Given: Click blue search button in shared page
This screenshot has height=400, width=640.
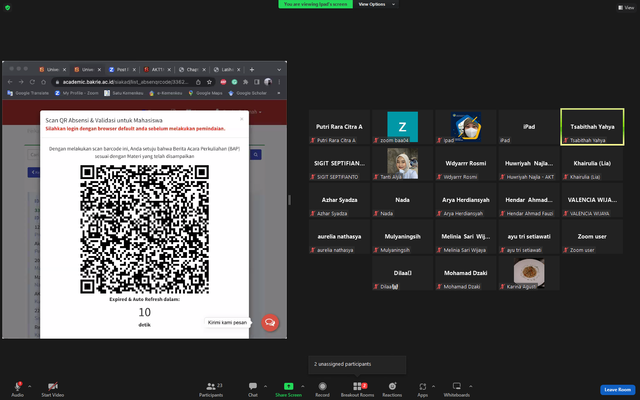Looking at the screenshot, I should (x=256, y=155).
